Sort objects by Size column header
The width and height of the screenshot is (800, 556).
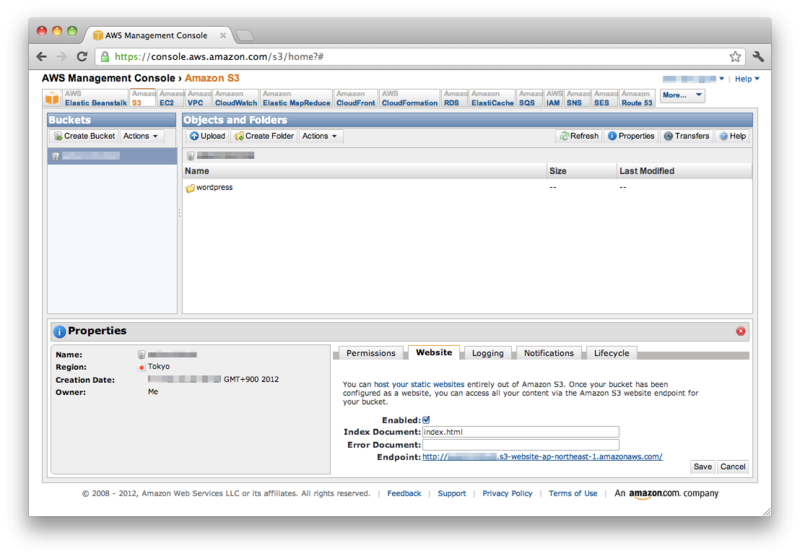point(581,171)
